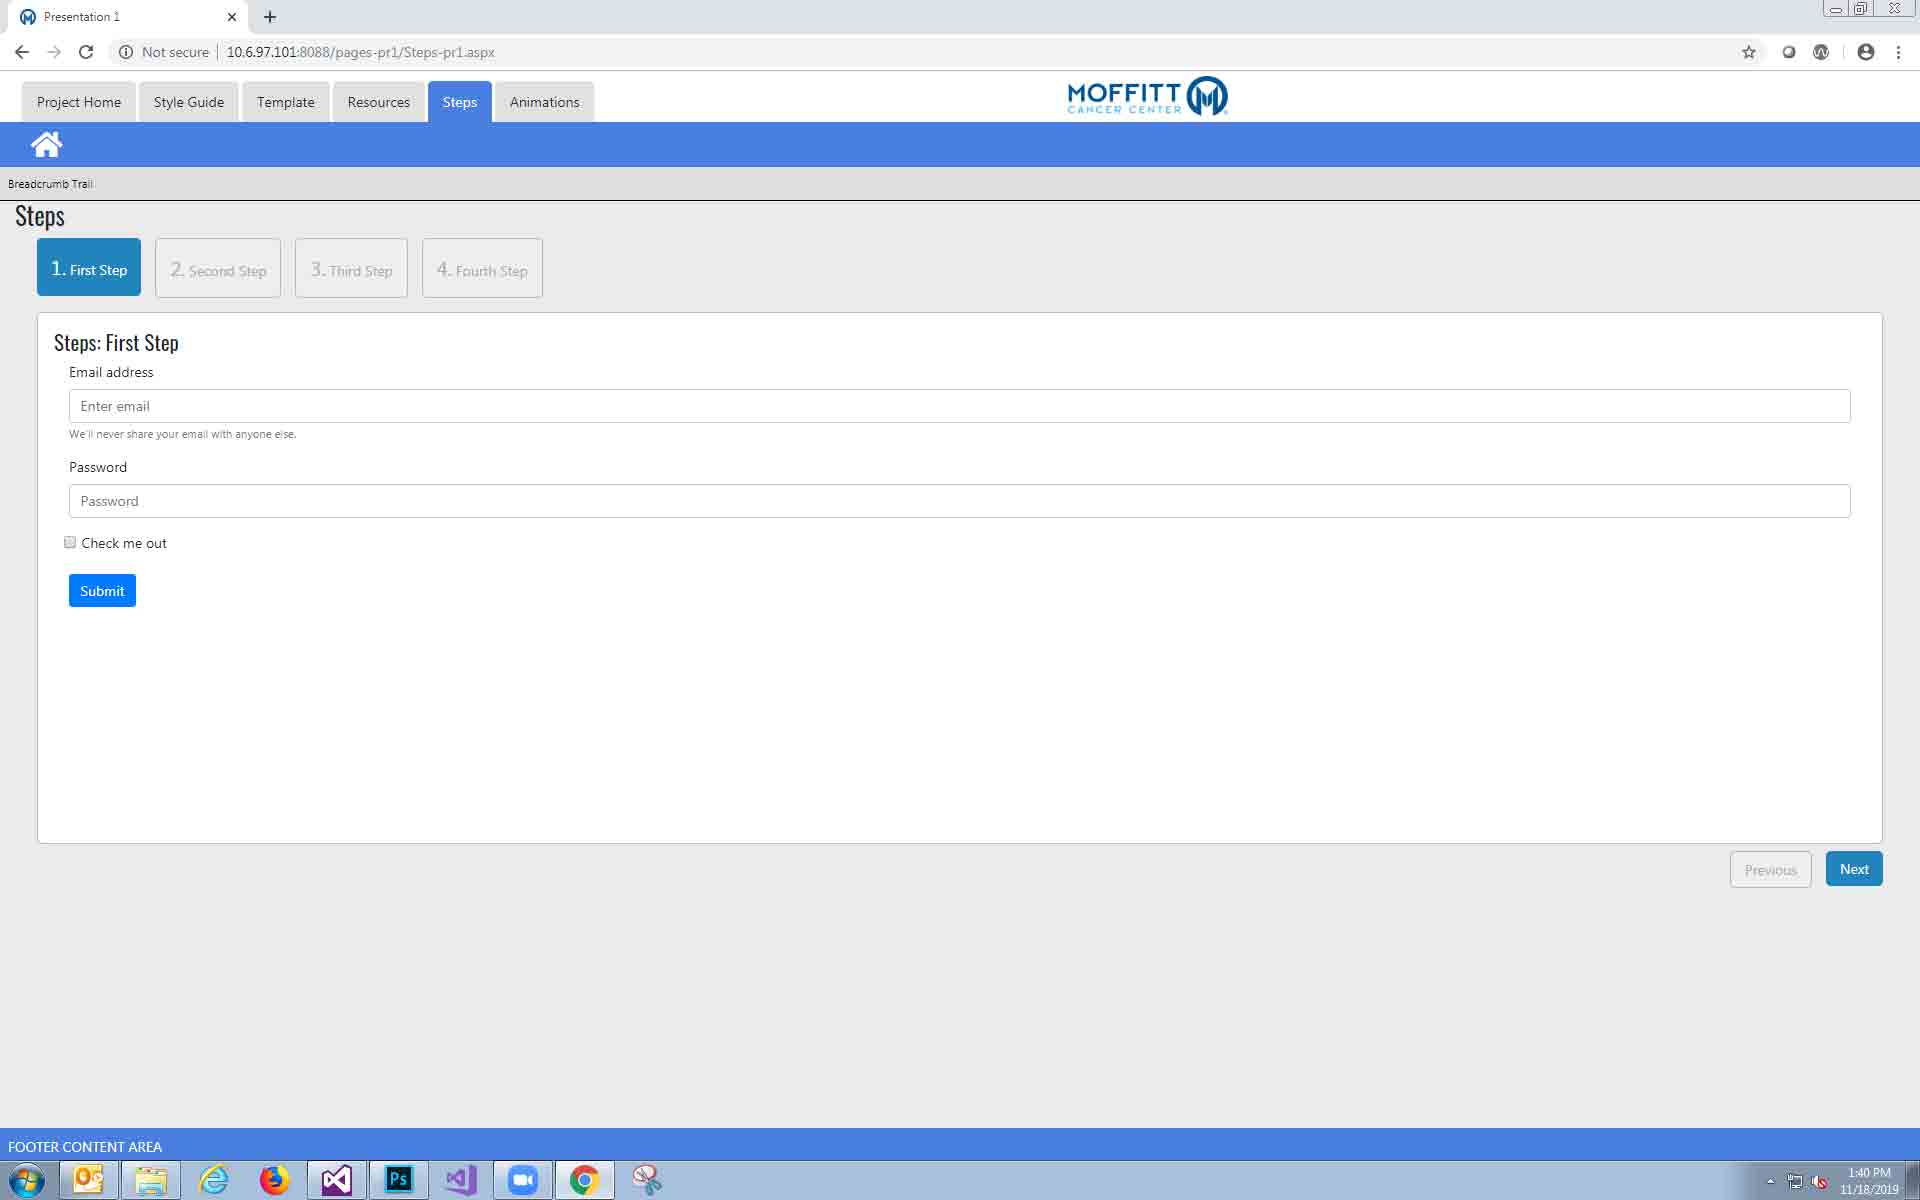The image size is (1920, 1200).
Task: Go to the Second Step
Action: 218,269
